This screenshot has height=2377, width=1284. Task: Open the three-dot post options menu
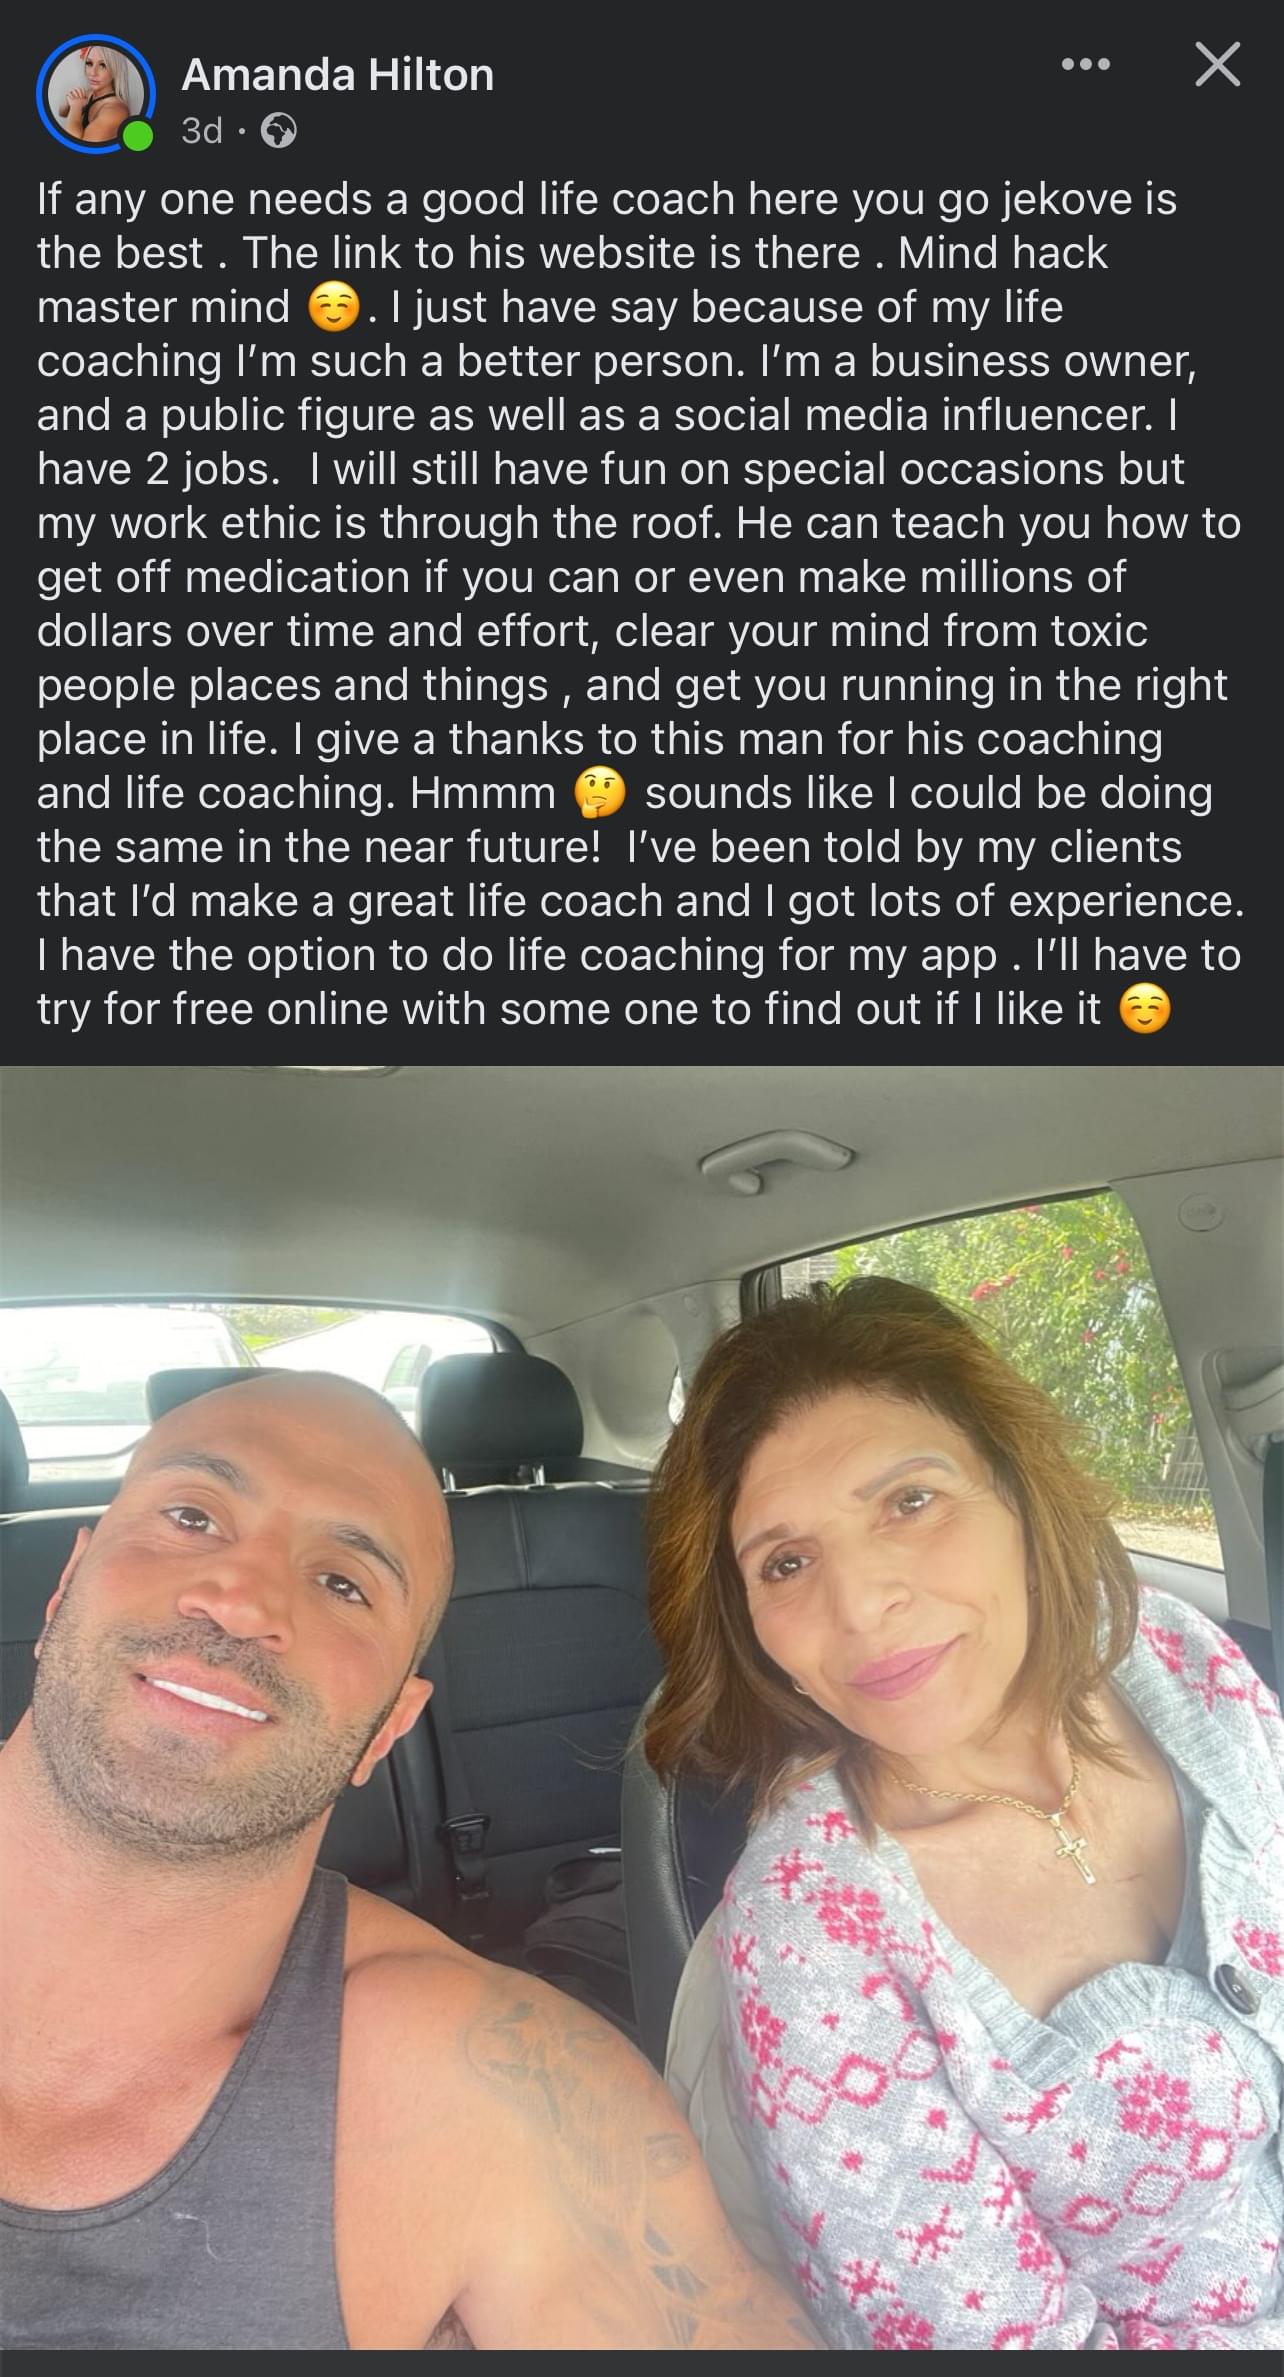click(x=1086, y=65)
